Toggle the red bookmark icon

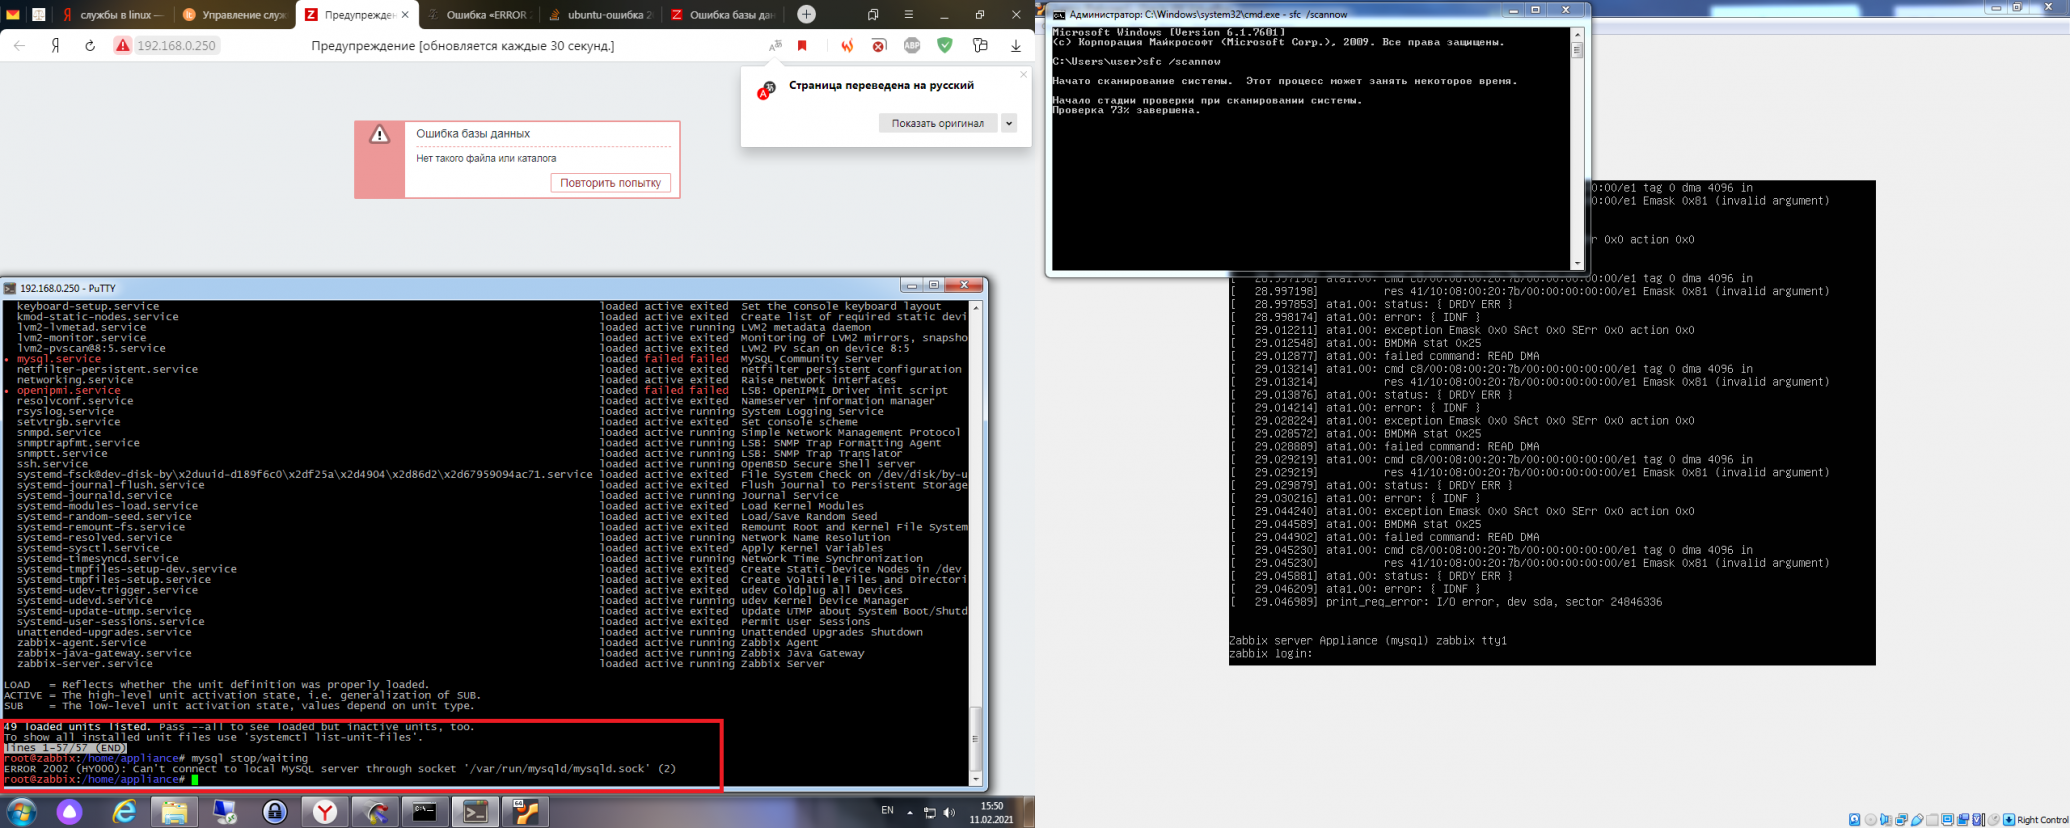tap(802, 46)
